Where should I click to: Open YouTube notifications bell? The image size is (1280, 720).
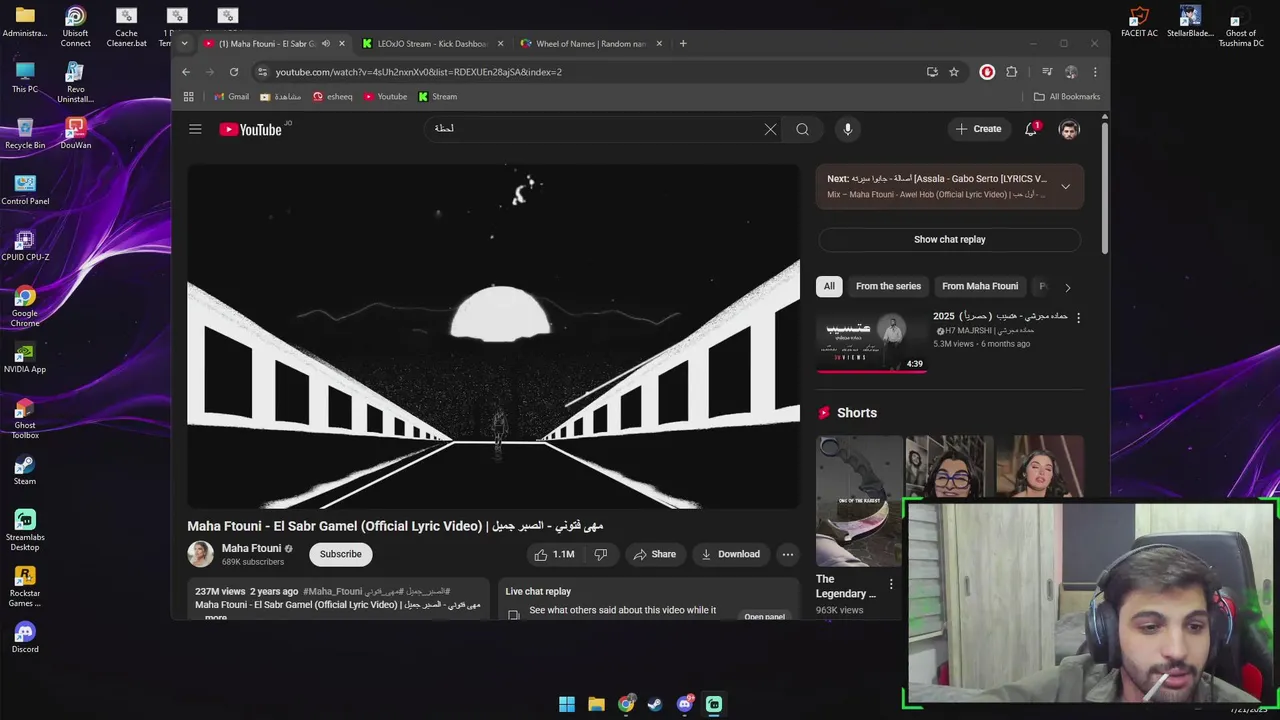pos(1031,129)
